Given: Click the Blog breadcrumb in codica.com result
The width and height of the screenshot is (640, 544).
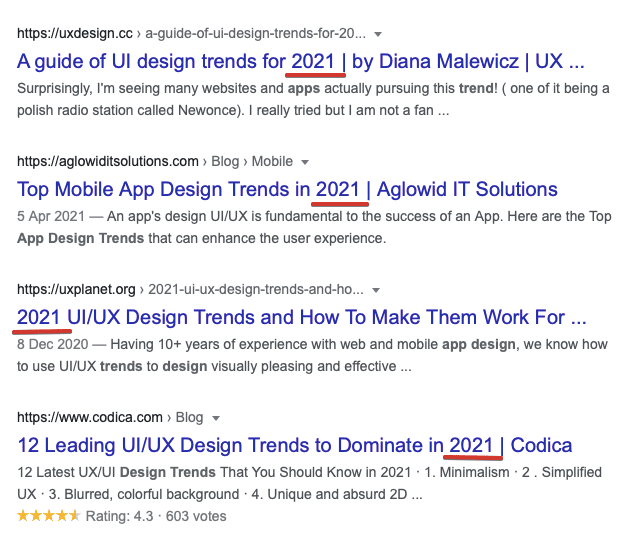Looking at the screenshot, I should 189,417.
